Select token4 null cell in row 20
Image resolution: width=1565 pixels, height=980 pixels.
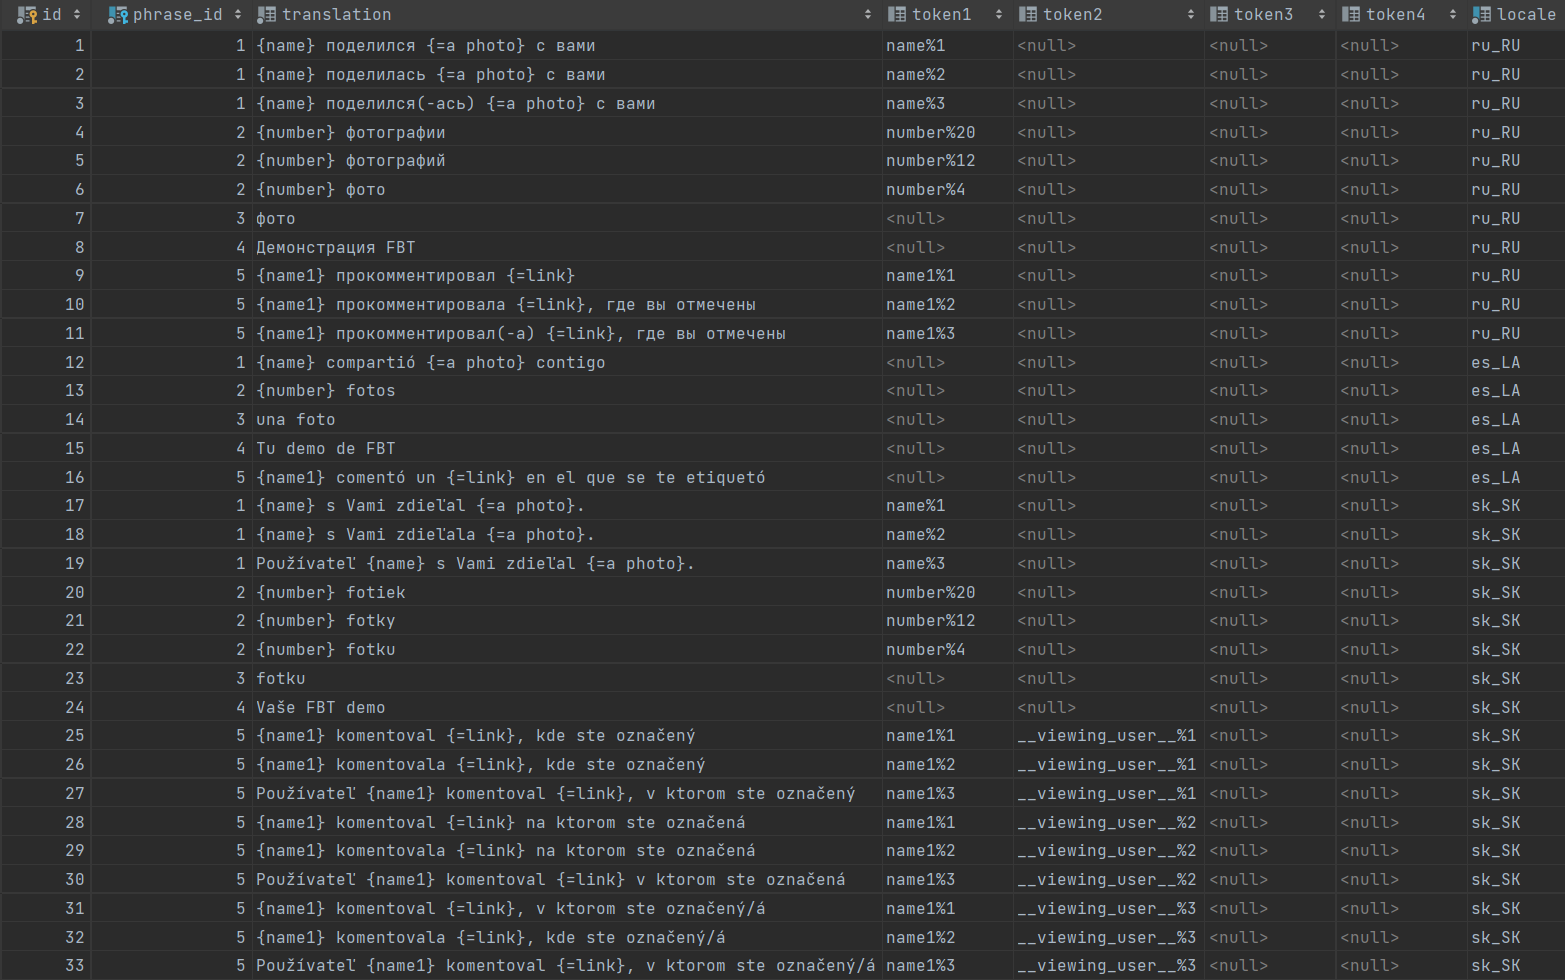point(1401,593)
